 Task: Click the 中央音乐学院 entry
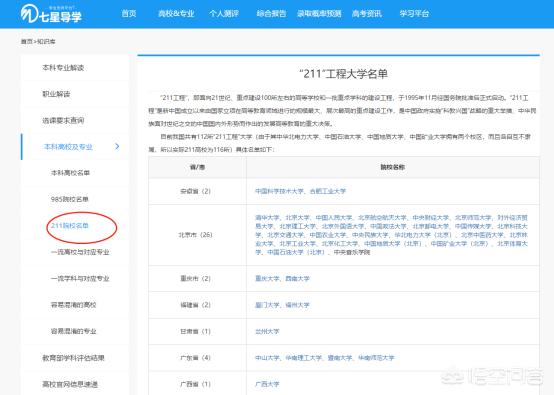point(352,252)
